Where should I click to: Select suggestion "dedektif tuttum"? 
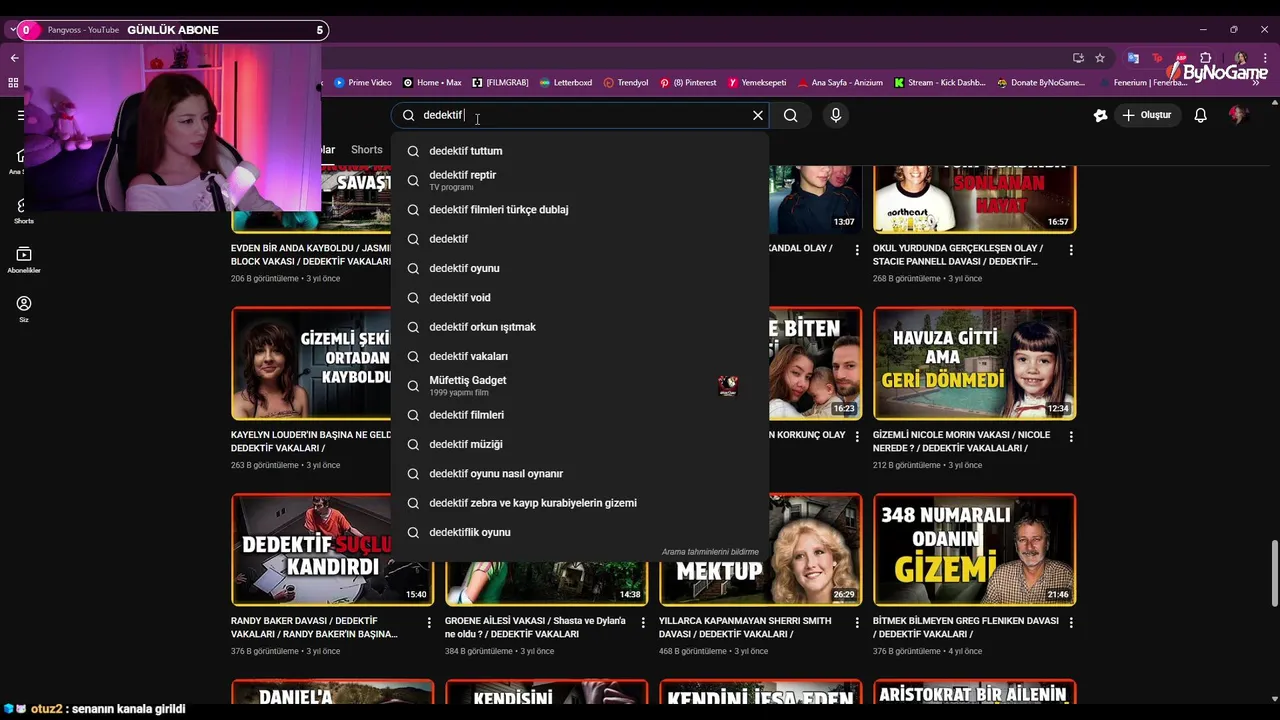point(580,151)
